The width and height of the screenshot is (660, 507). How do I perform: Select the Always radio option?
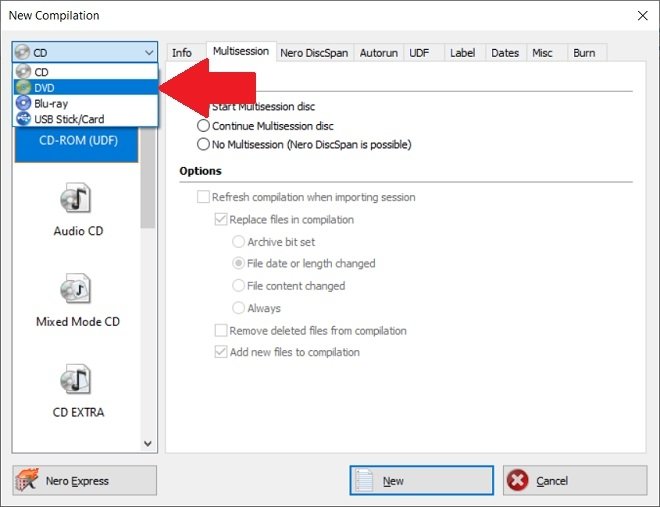(x=239, y=308)
